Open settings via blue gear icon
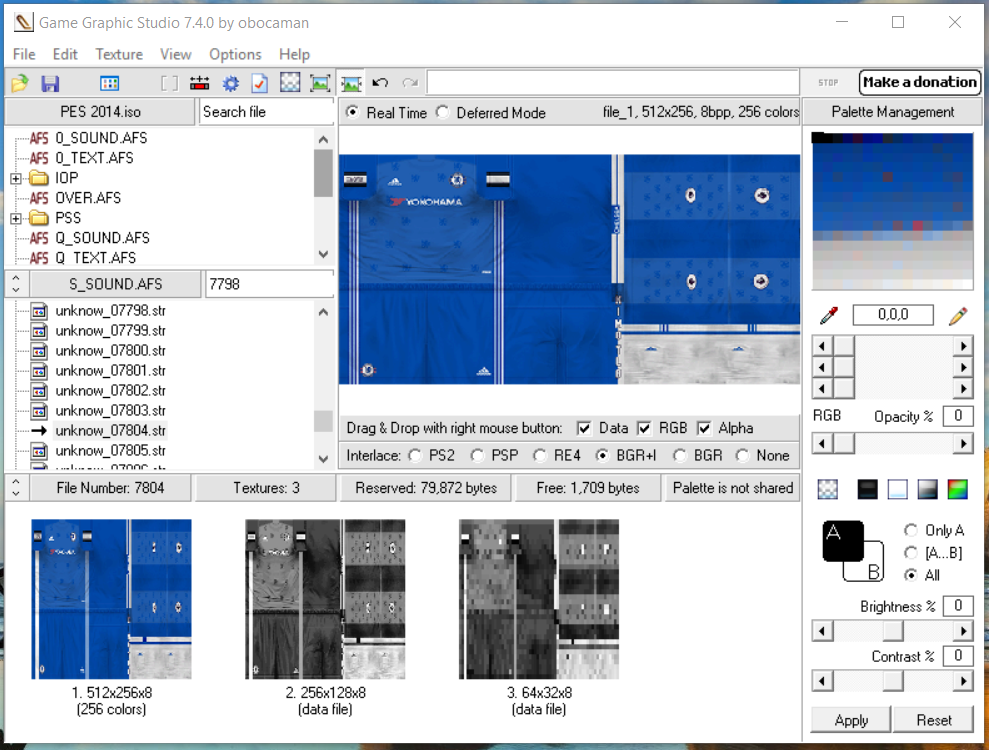 point(231,83)
